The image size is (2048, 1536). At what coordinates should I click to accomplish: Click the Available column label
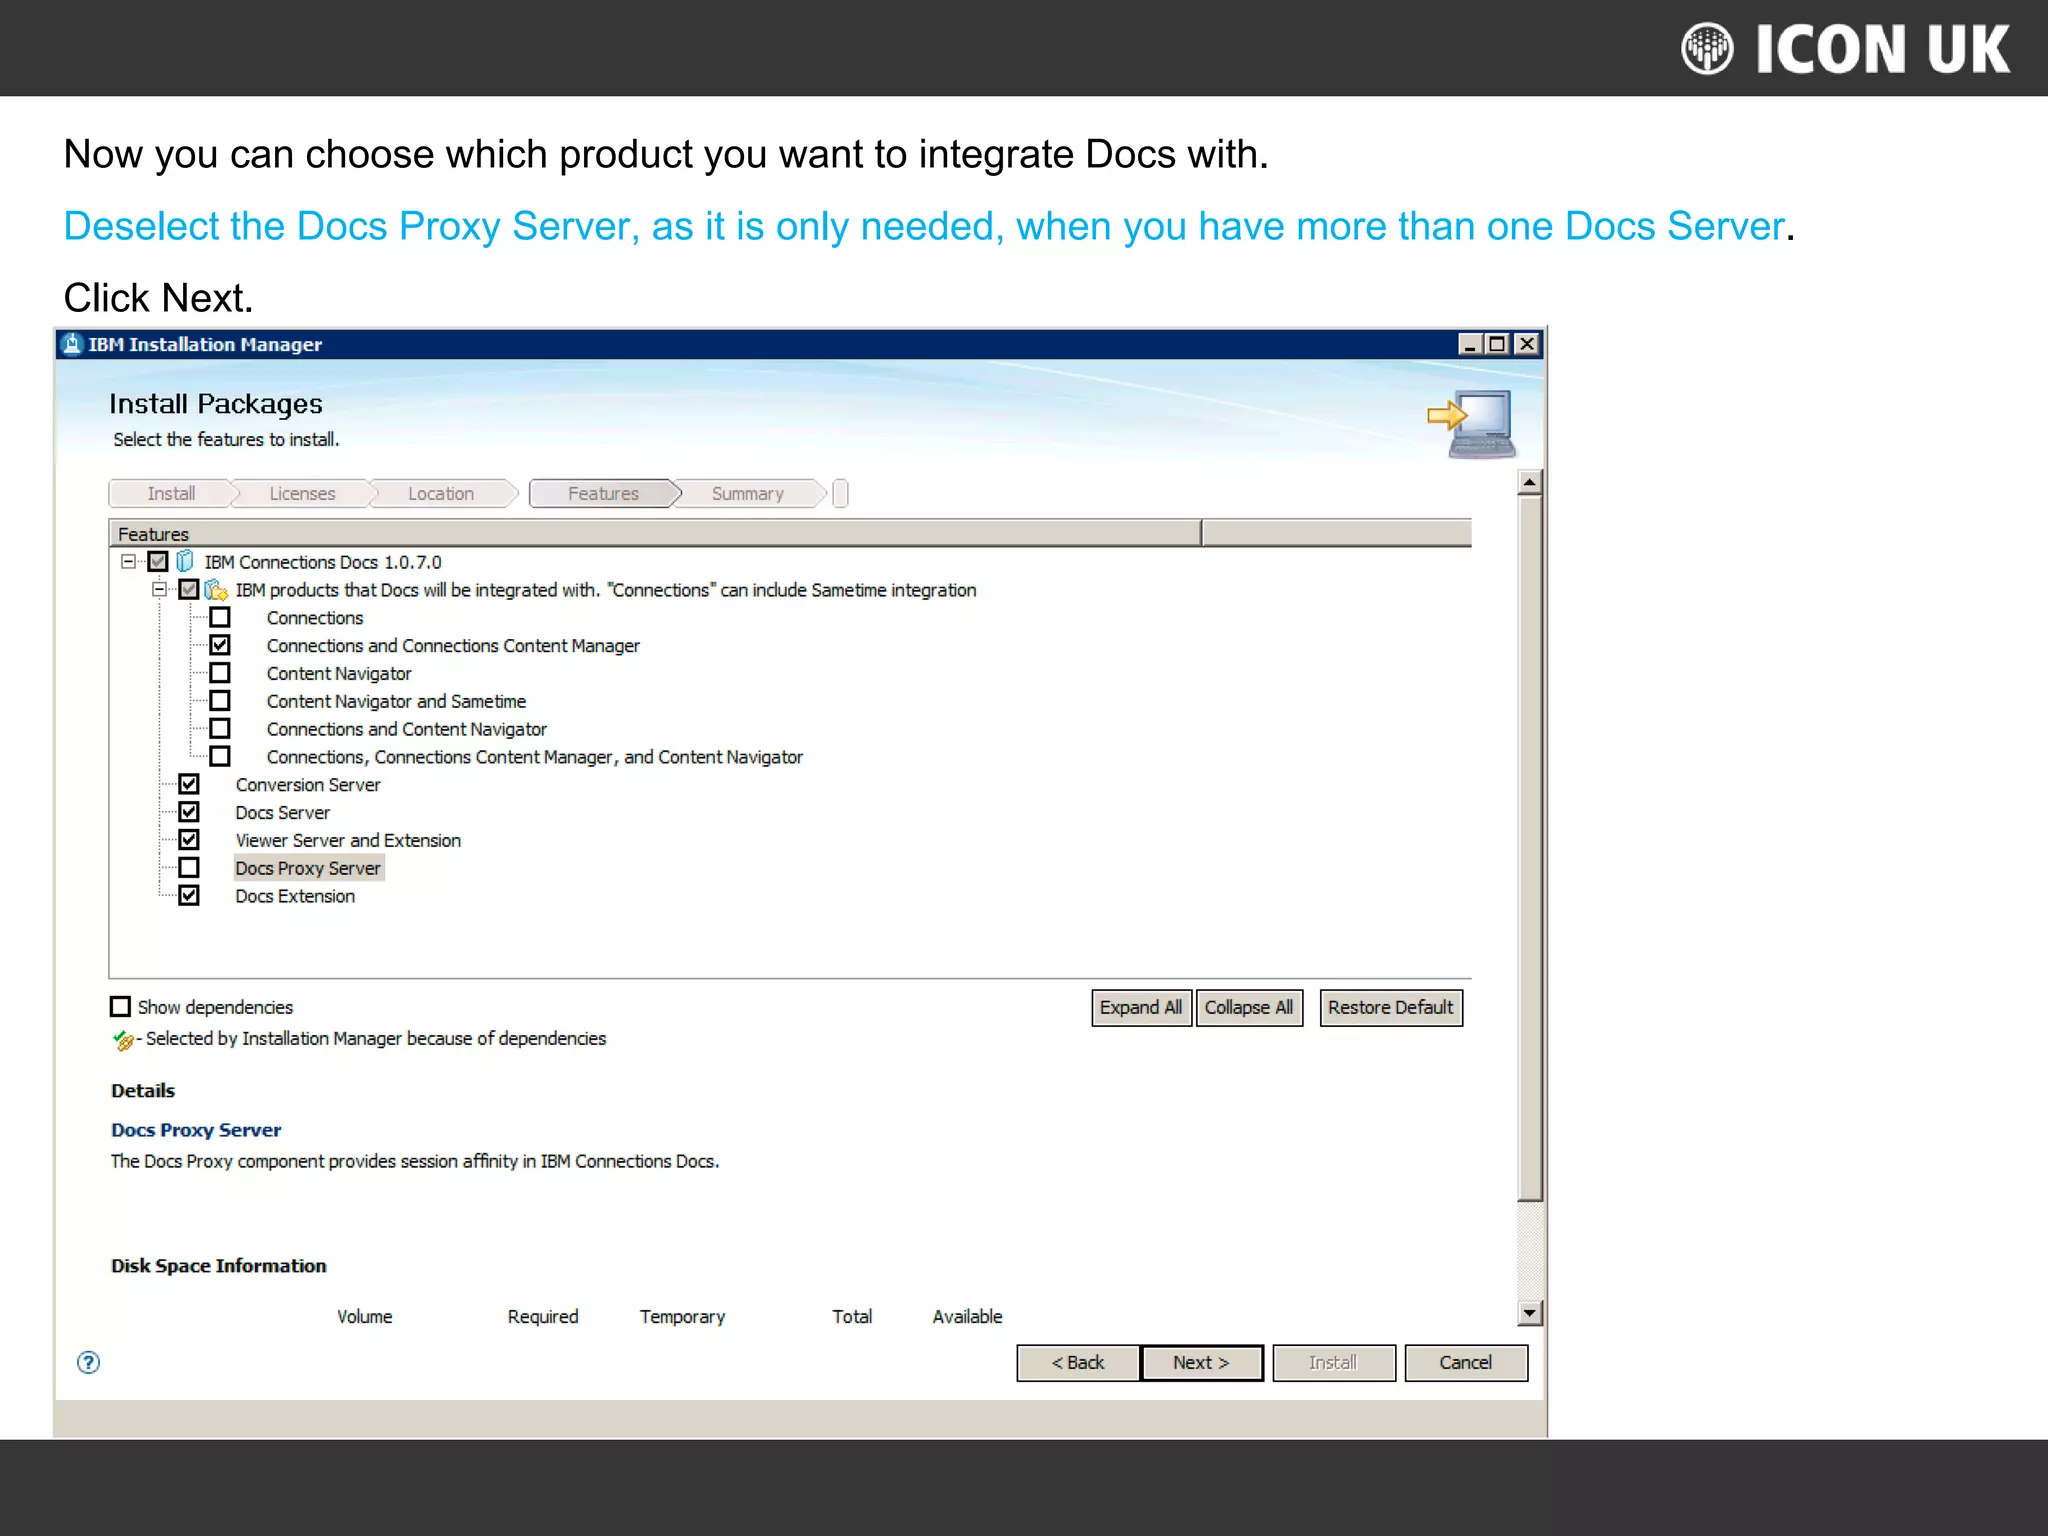coord(967,1317)
